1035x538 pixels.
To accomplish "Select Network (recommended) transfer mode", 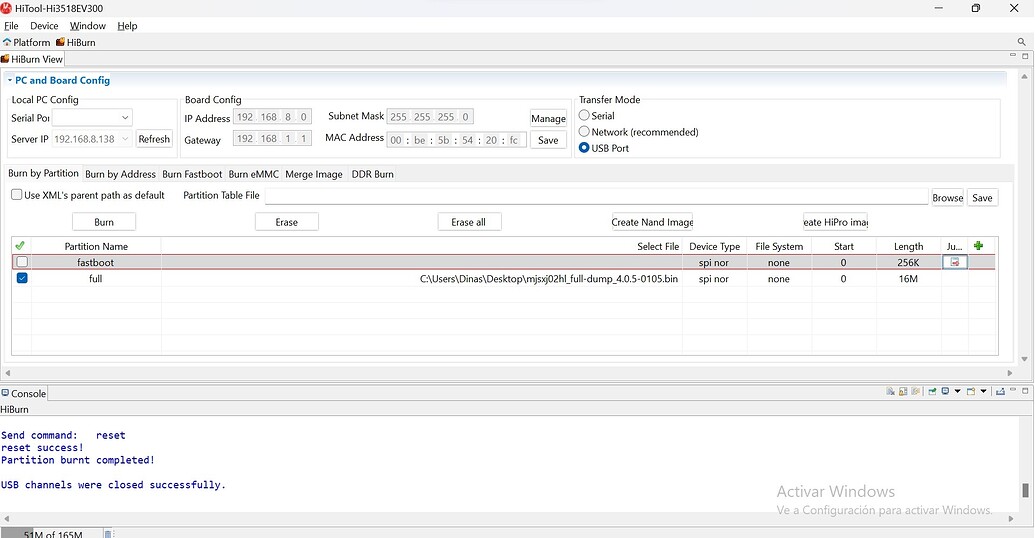I will coord(584,131).
